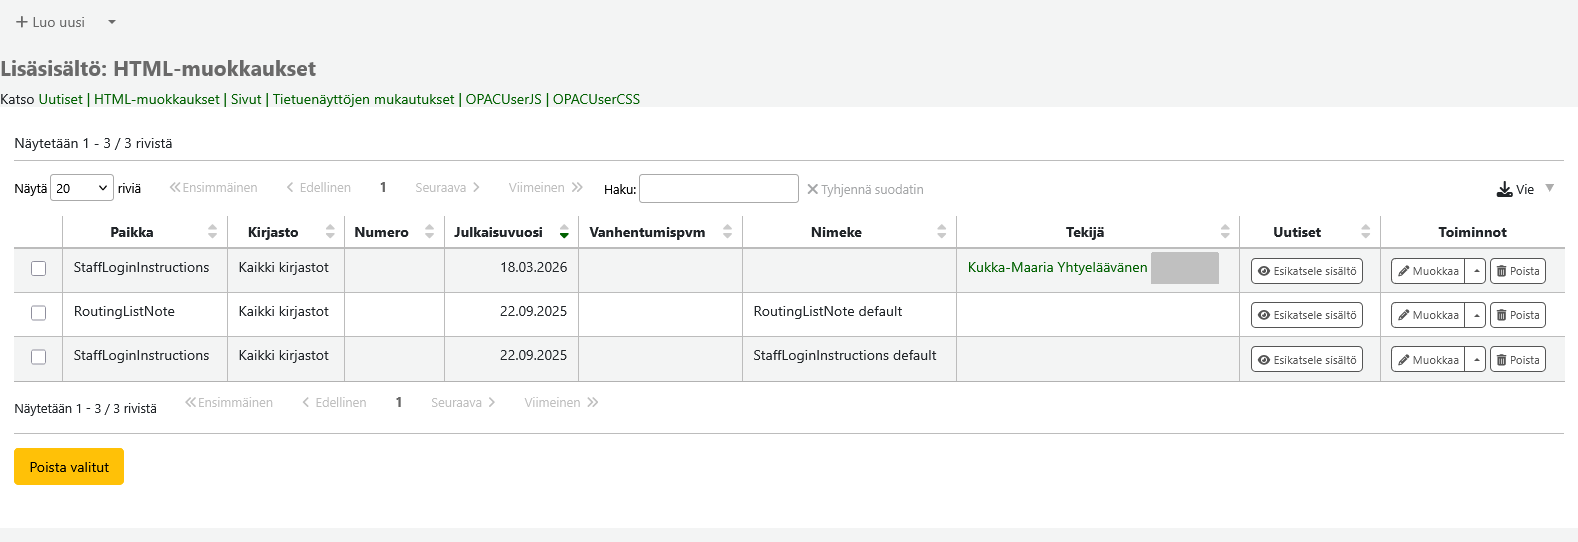The width and height of the screenshot is (1578, 542).
Task: Expand the Luo uusi dropdown caret
Action: point(112,22)
